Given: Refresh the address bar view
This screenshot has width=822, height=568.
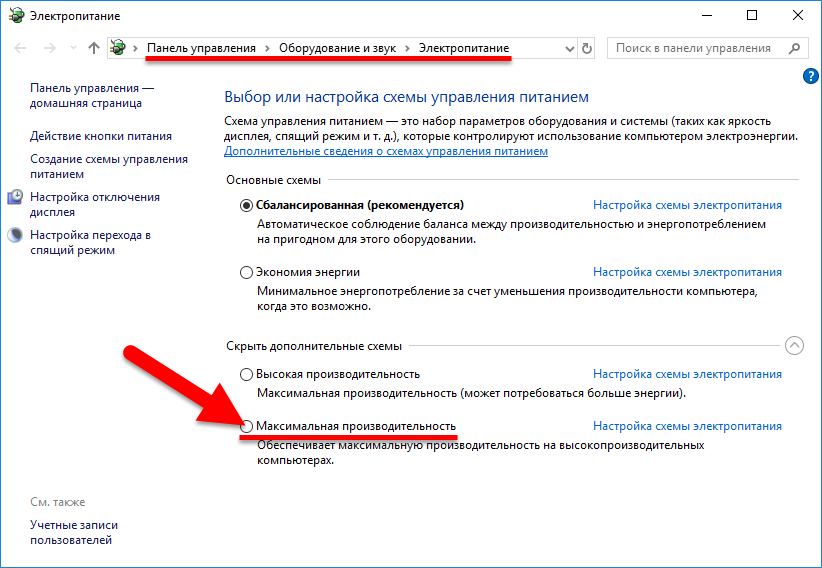Looking at the screenshot, I should point(587,48).
